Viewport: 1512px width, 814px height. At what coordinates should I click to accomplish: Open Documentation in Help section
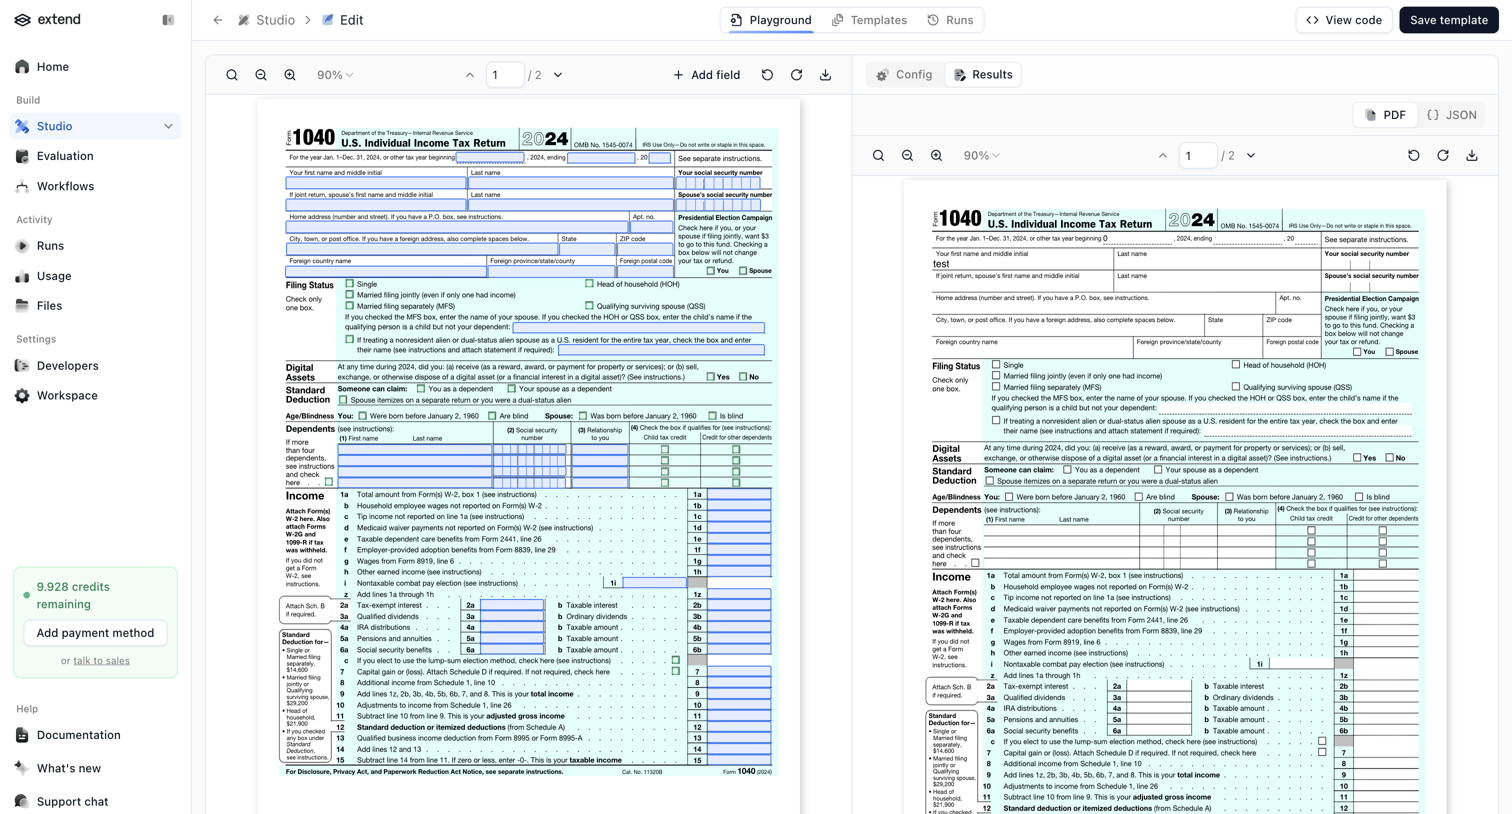pos(96,735)
